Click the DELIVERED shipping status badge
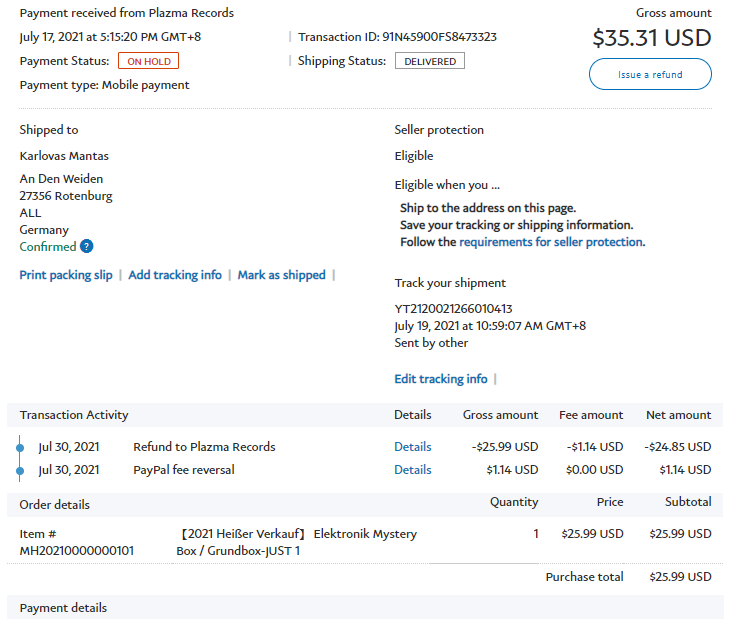733x621 pixels. point(430,61)
